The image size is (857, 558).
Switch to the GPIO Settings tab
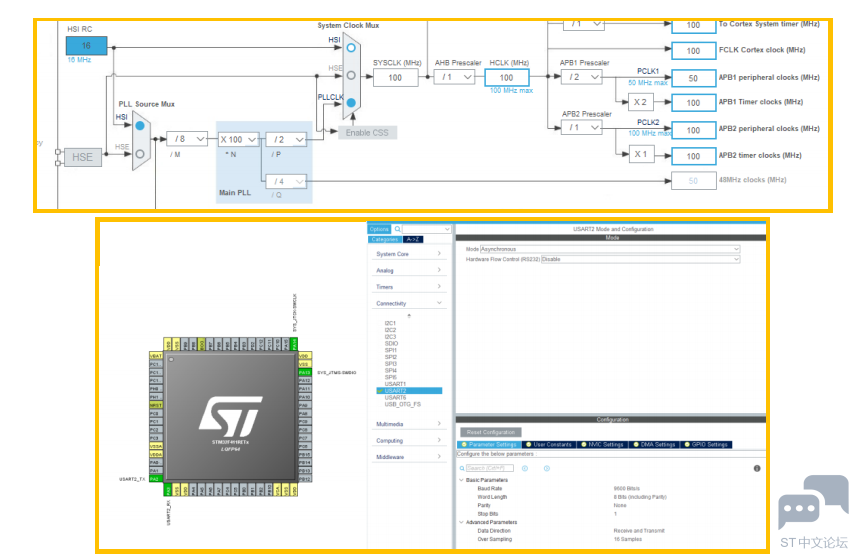point(706,445)
